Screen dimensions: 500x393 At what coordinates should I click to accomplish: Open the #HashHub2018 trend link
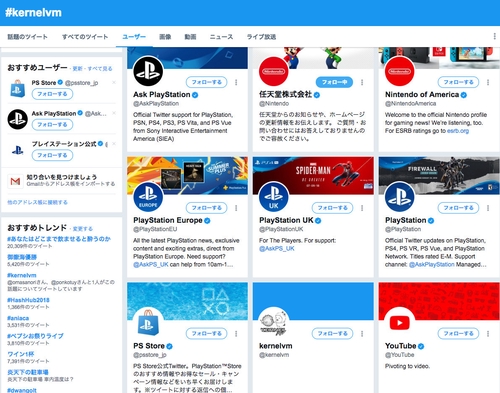tap(28, 300)
